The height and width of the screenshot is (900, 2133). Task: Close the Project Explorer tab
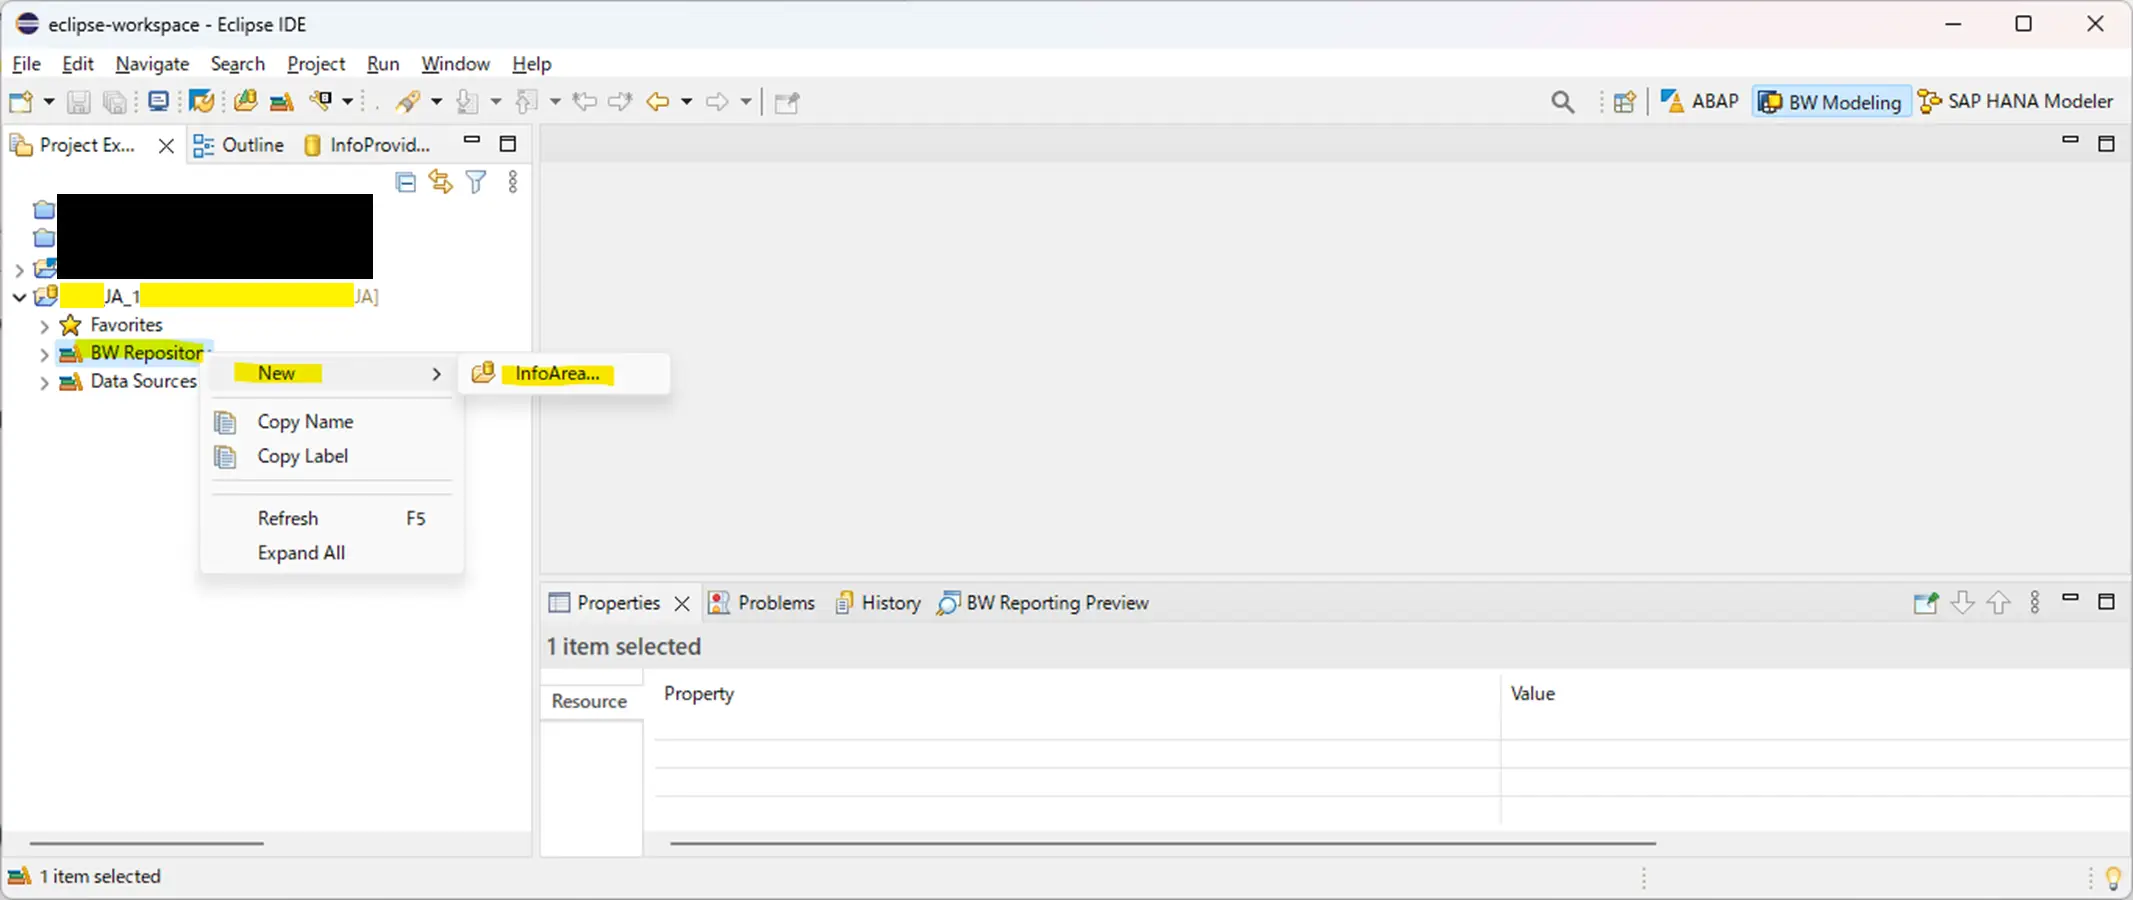pyautogui.click(x=166, y=146)
